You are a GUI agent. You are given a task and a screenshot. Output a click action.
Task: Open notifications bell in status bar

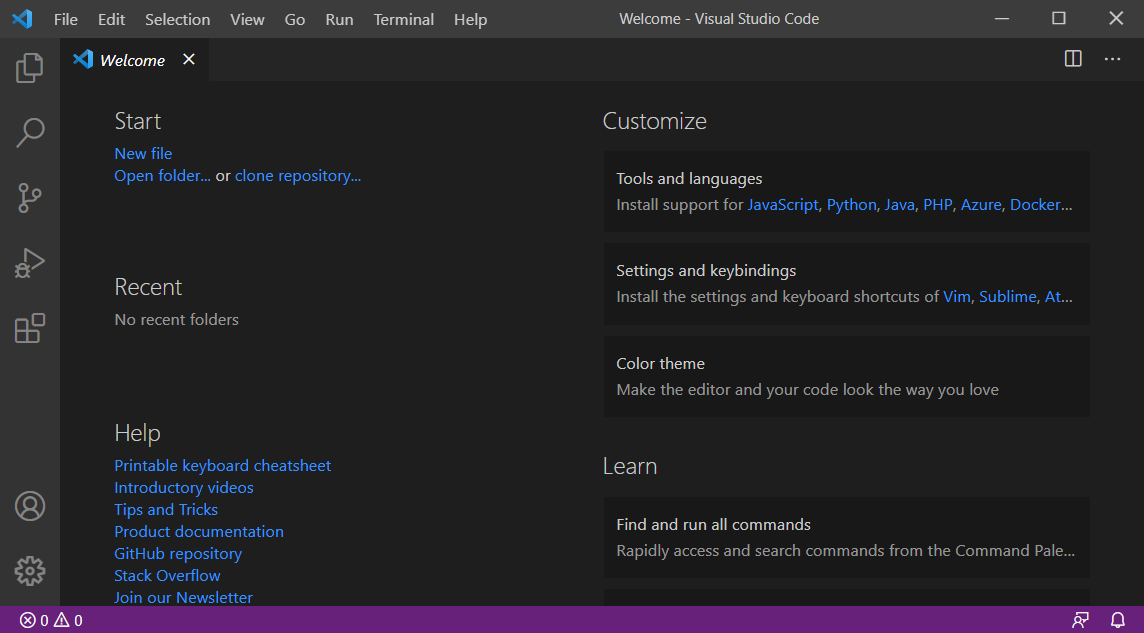[1118, 621]
